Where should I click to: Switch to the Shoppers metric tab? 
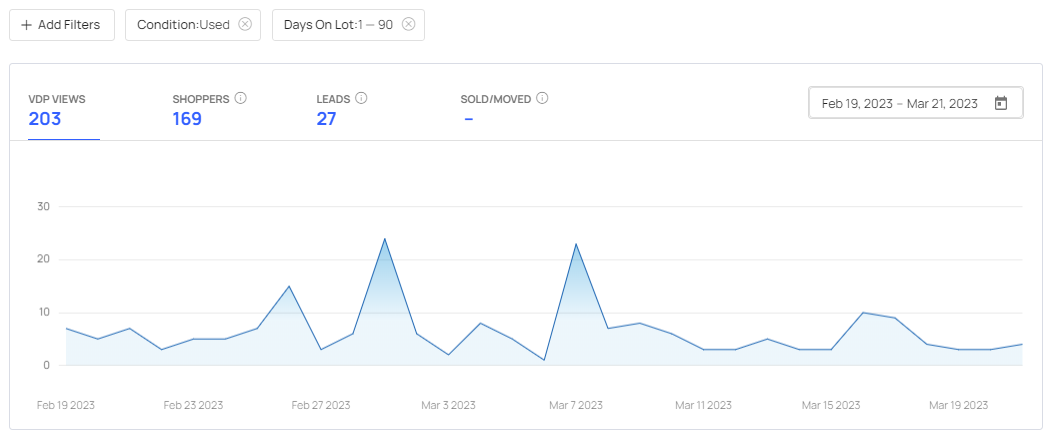(200, 110)
